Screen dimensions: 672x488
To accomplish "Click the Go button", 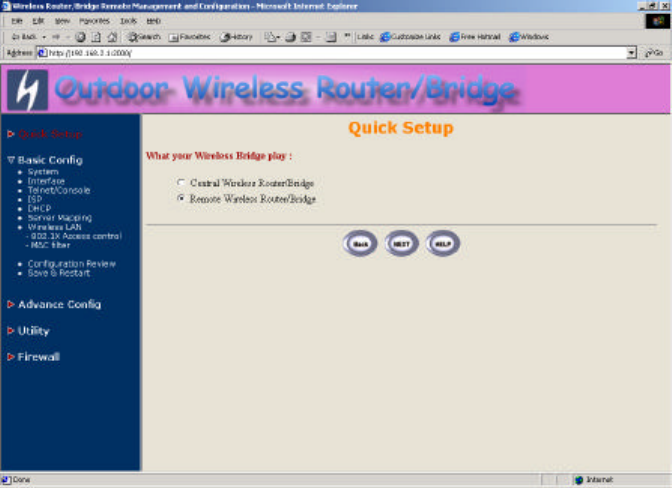I will [654, 53].
